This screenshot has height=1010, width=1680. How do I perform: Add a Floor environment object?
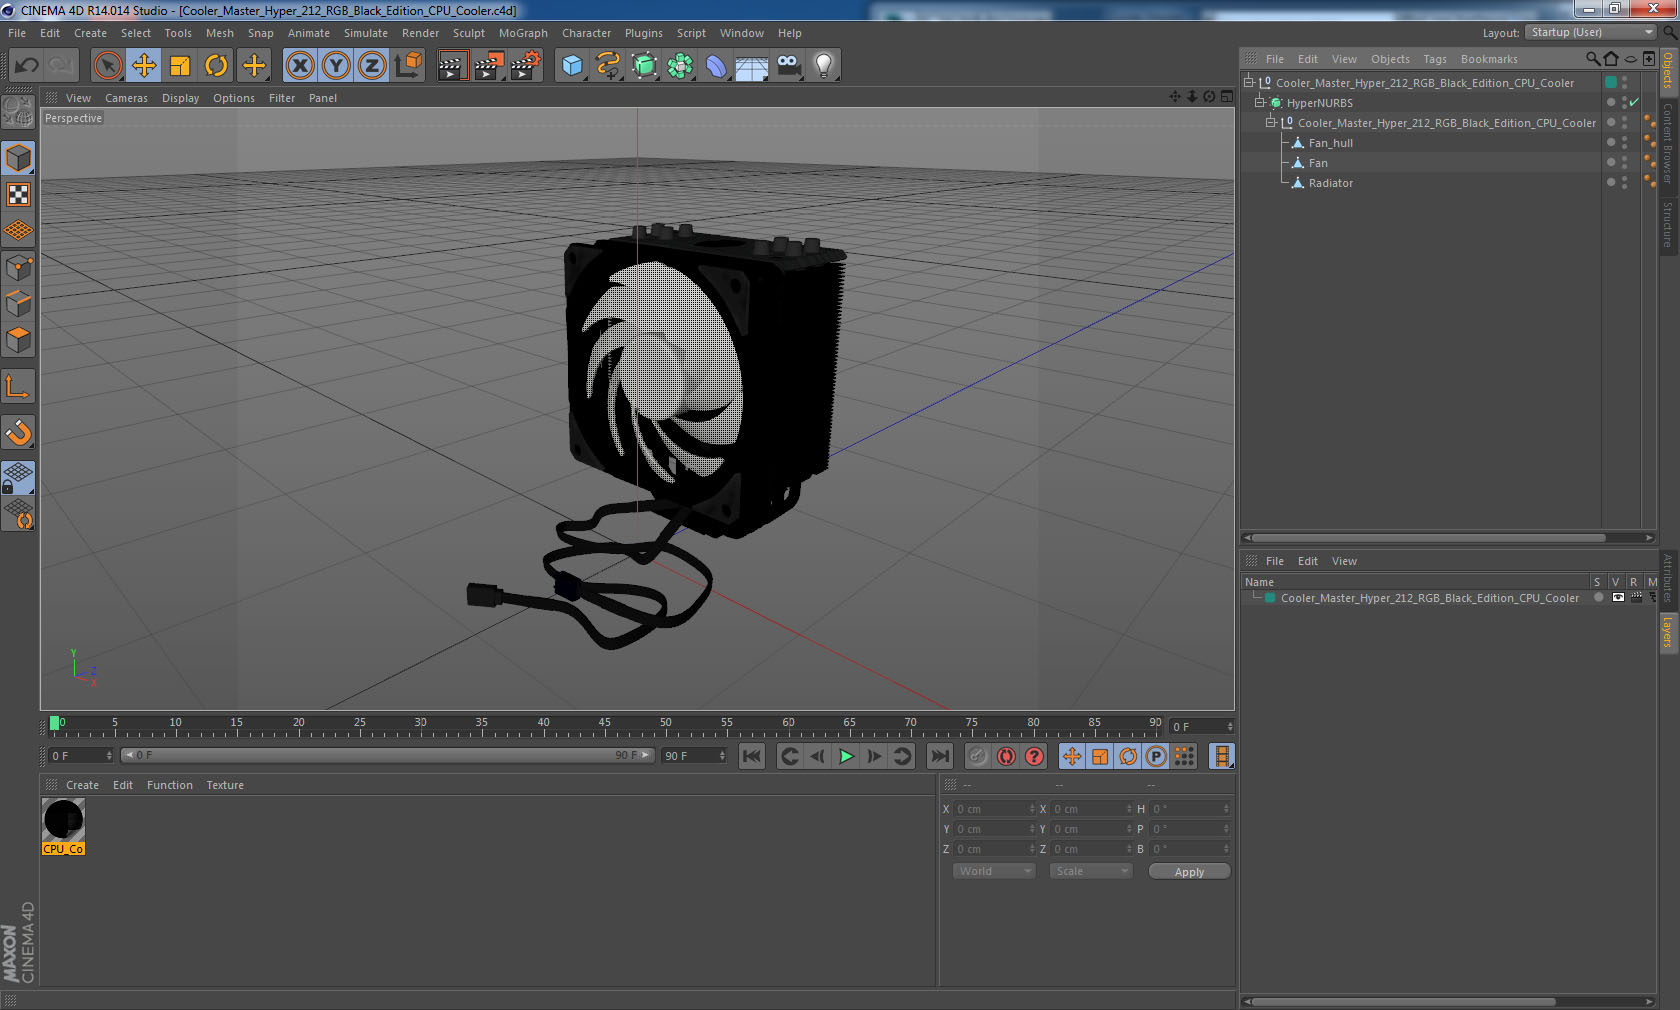point(752,66)
